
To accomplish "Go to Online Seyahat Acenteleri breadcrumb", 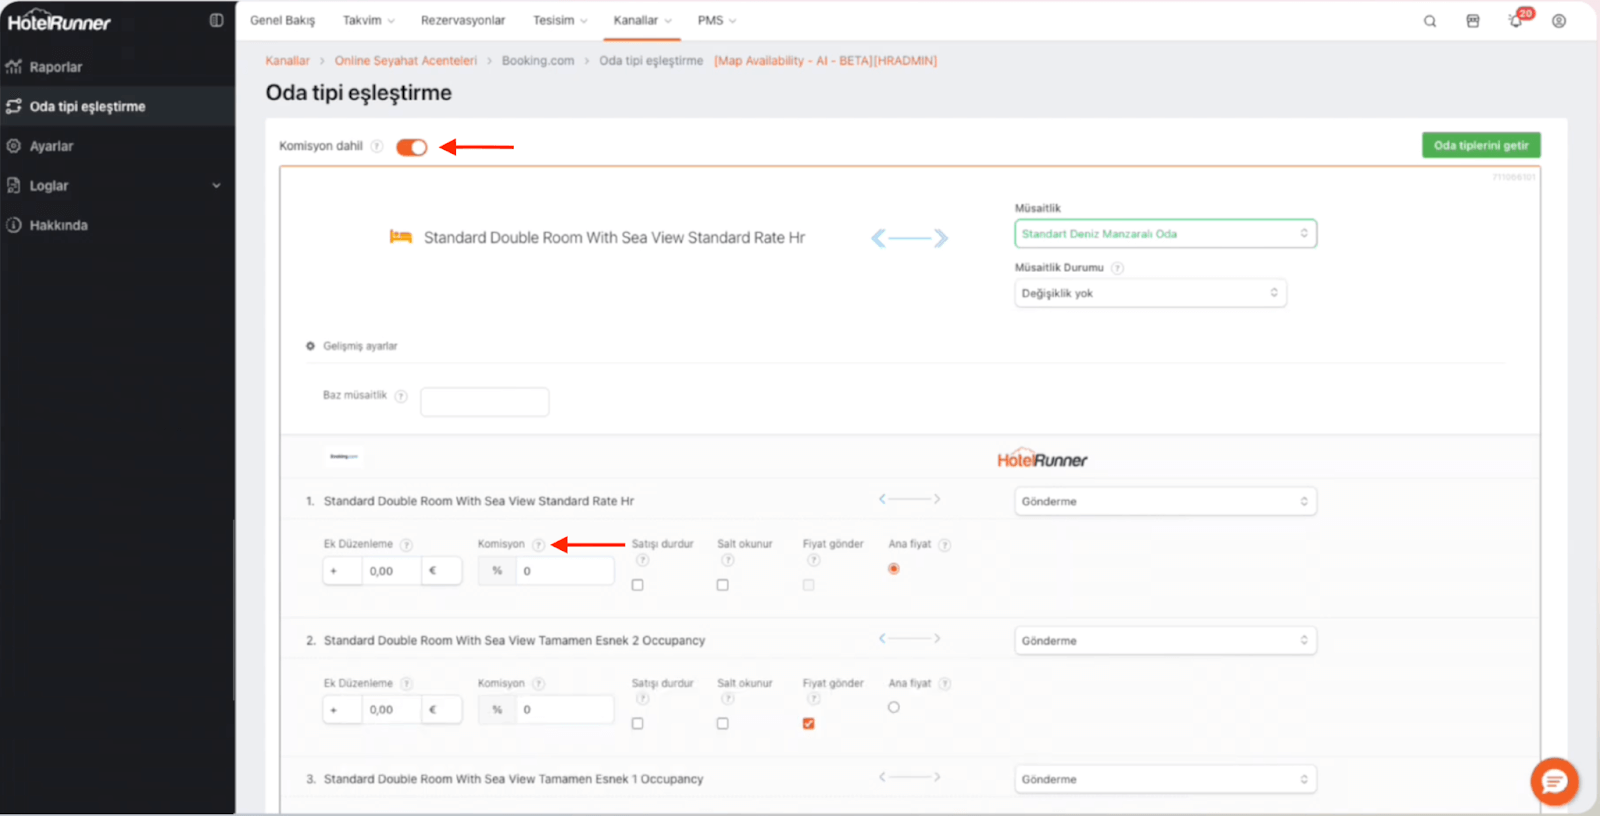I will point(406,61).
